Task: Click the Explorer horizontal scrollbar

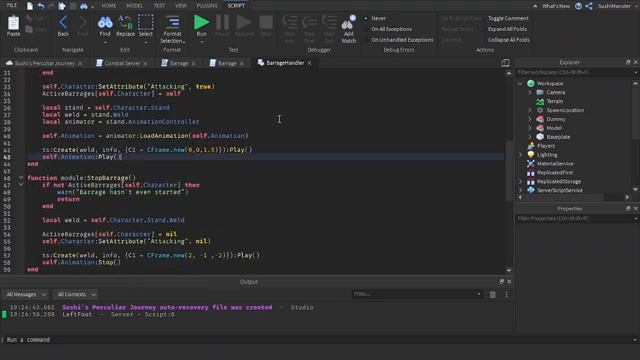Action: tap(563, 197)
